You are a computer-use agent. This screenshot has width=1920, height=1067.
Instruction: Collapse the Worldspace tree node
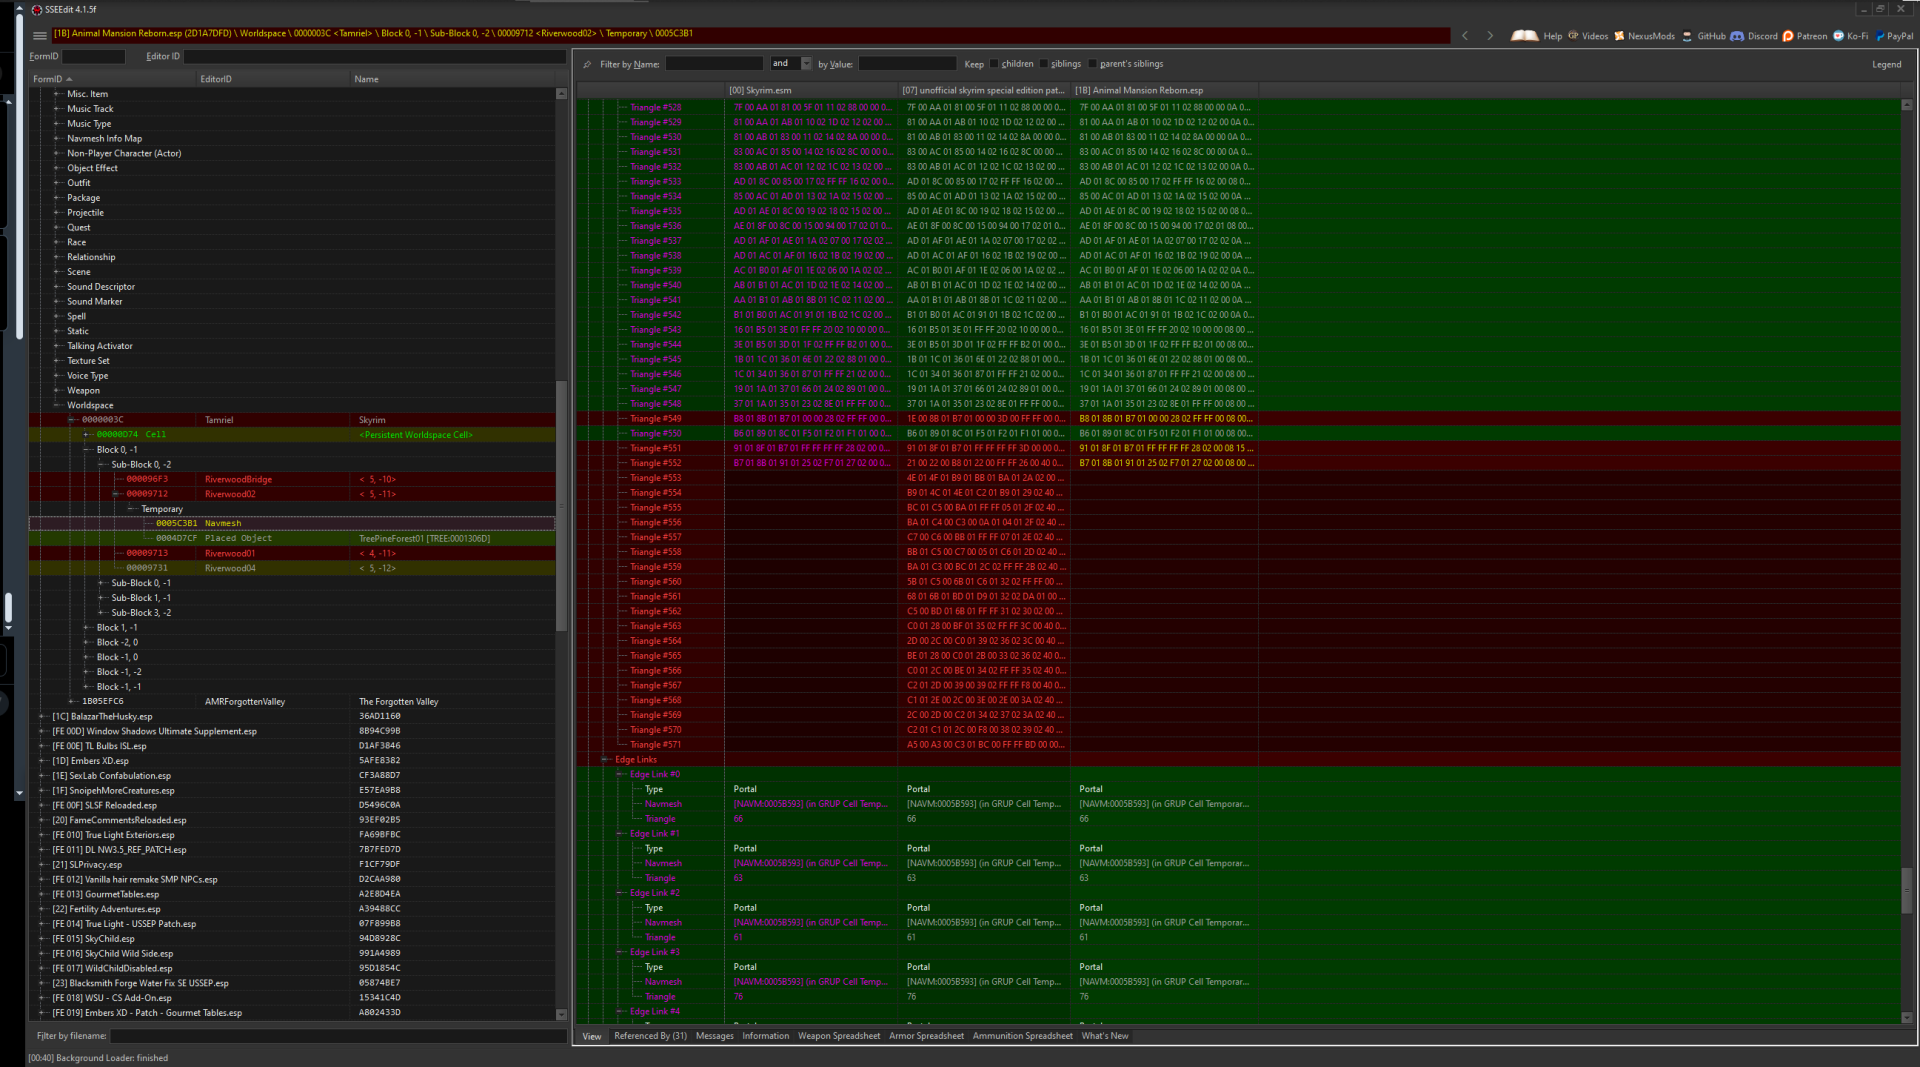tap(58, 405)
